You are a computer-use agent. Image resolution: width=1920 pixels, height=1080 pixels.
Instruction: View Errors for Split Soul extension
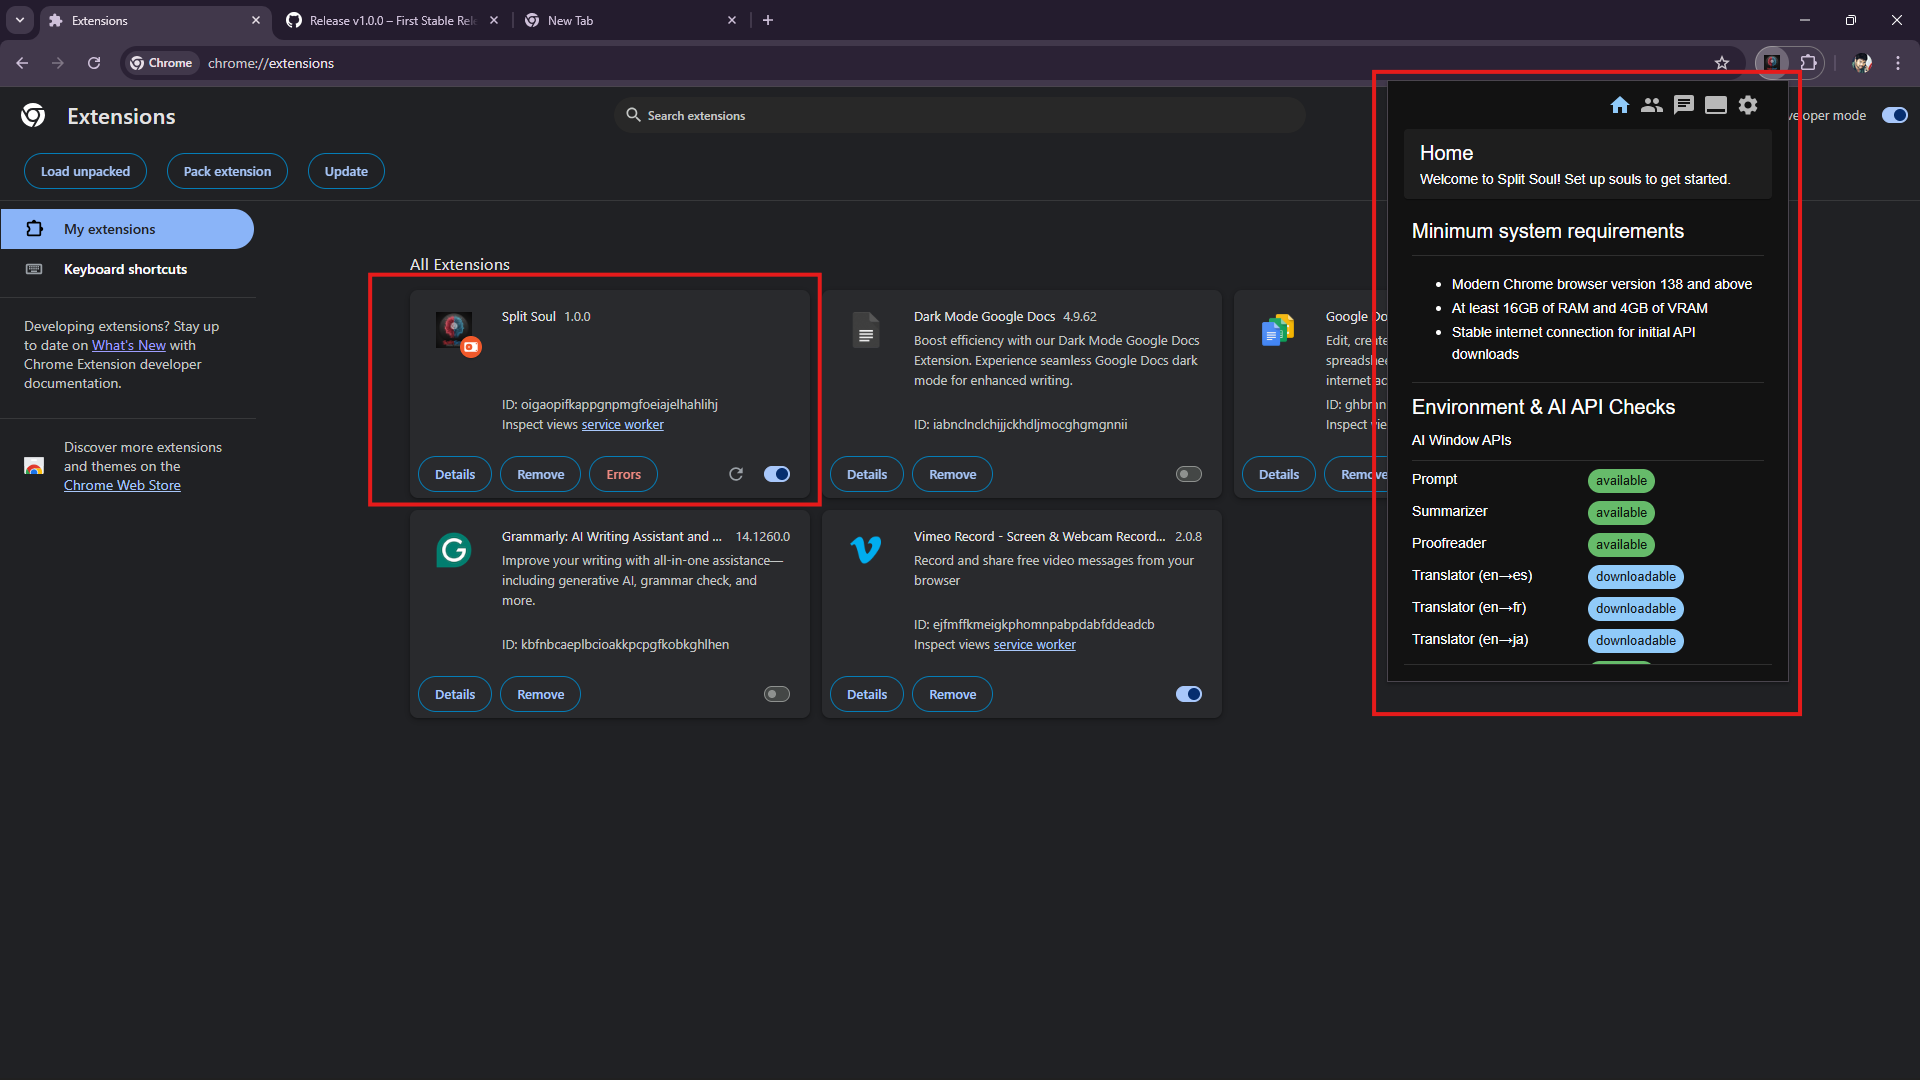(x=623, y=474)
